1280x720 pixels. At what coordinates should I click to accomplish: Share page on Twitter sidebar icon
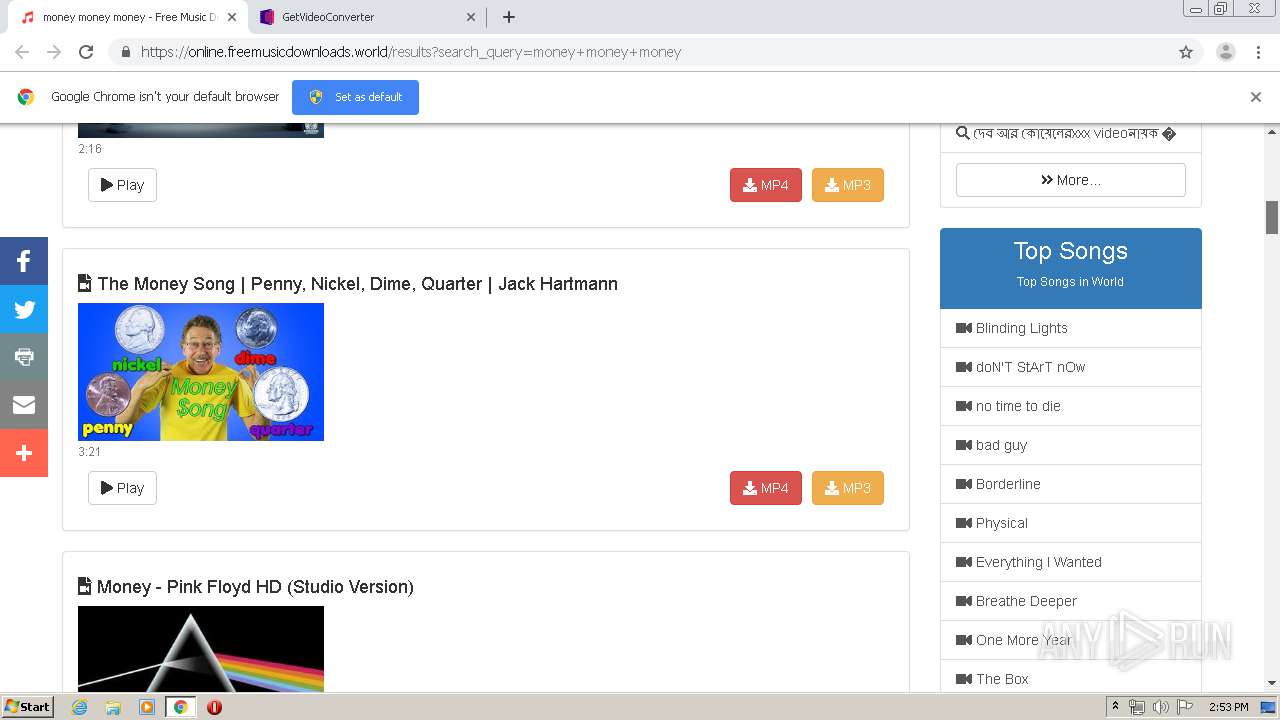[24, 309]
